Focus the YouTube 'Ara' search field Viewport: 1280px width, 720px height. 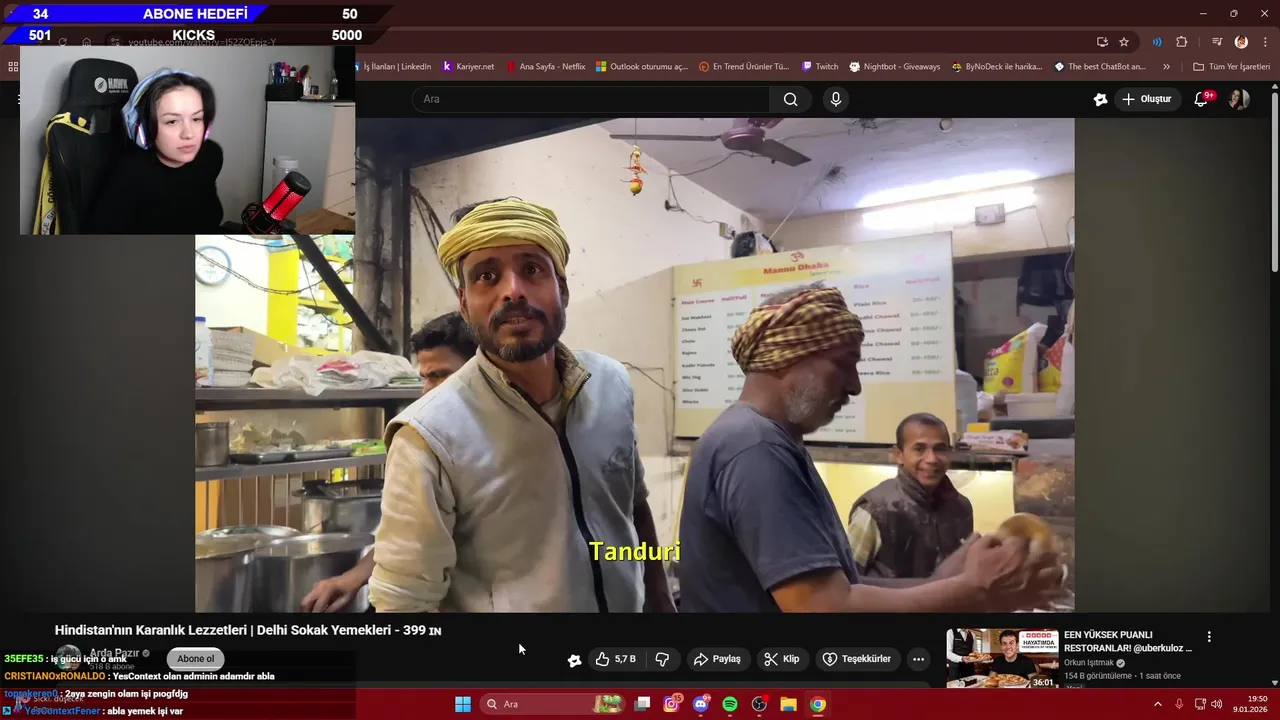pos(590,99)
